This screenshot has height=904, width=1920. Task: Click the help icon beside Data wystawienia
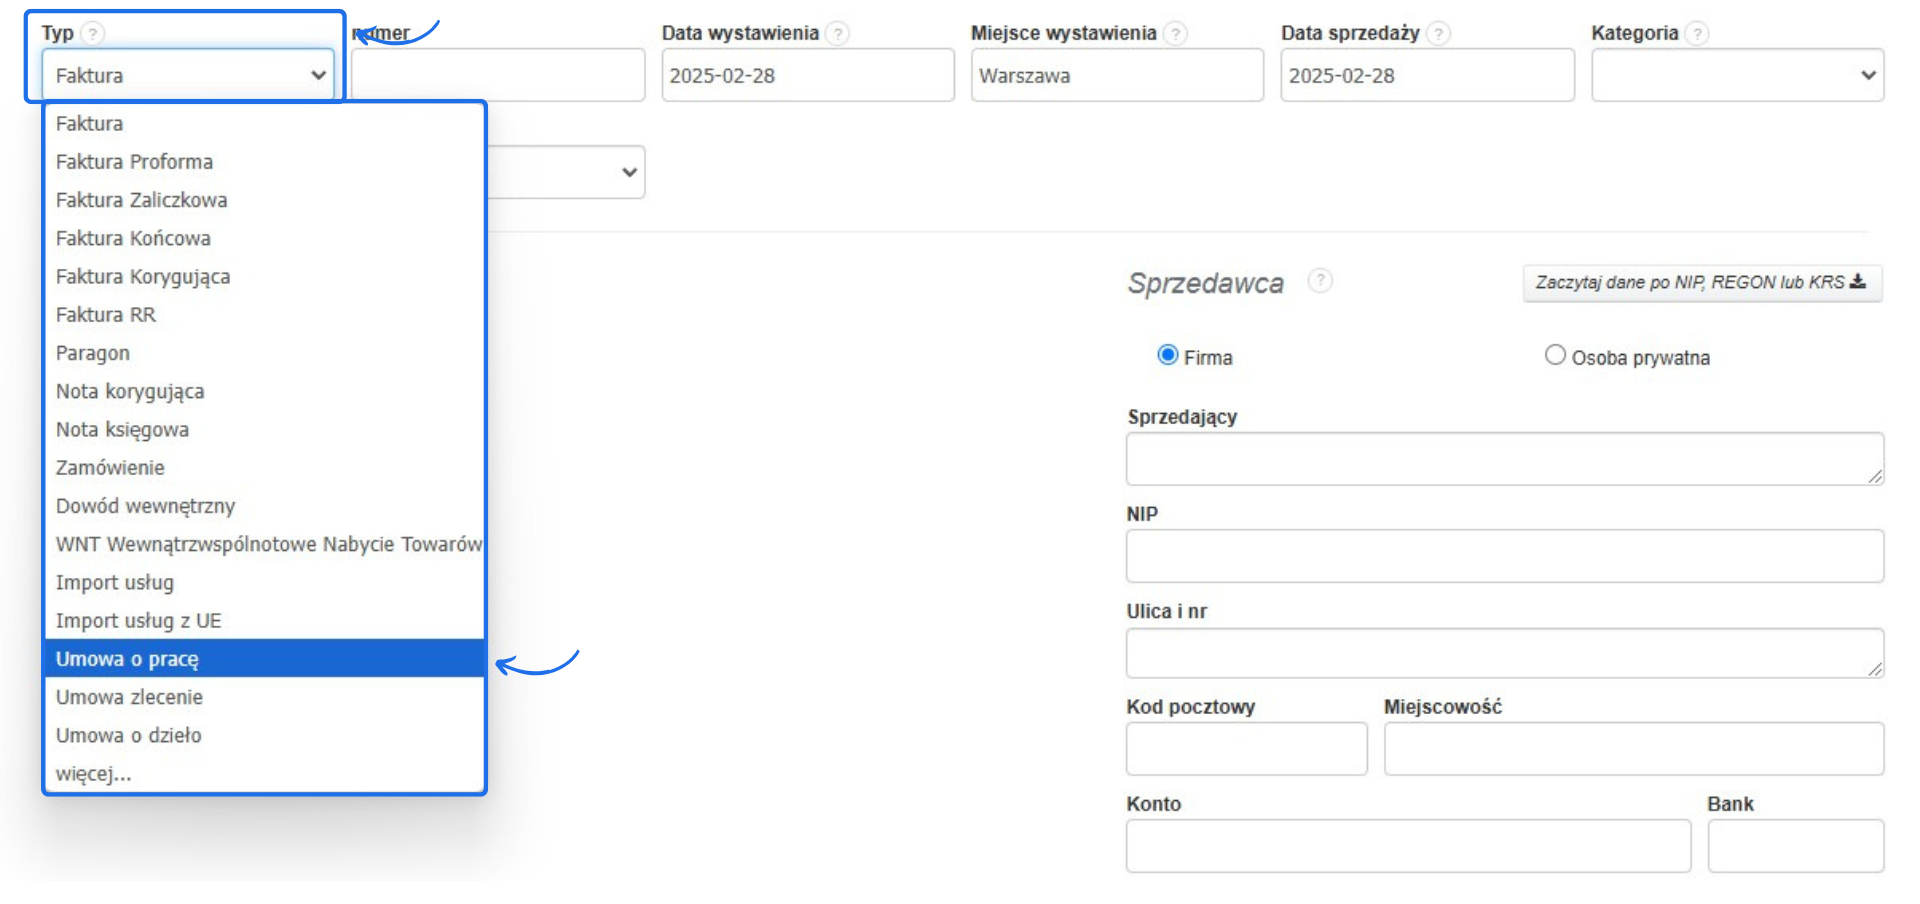pos(838,34)
